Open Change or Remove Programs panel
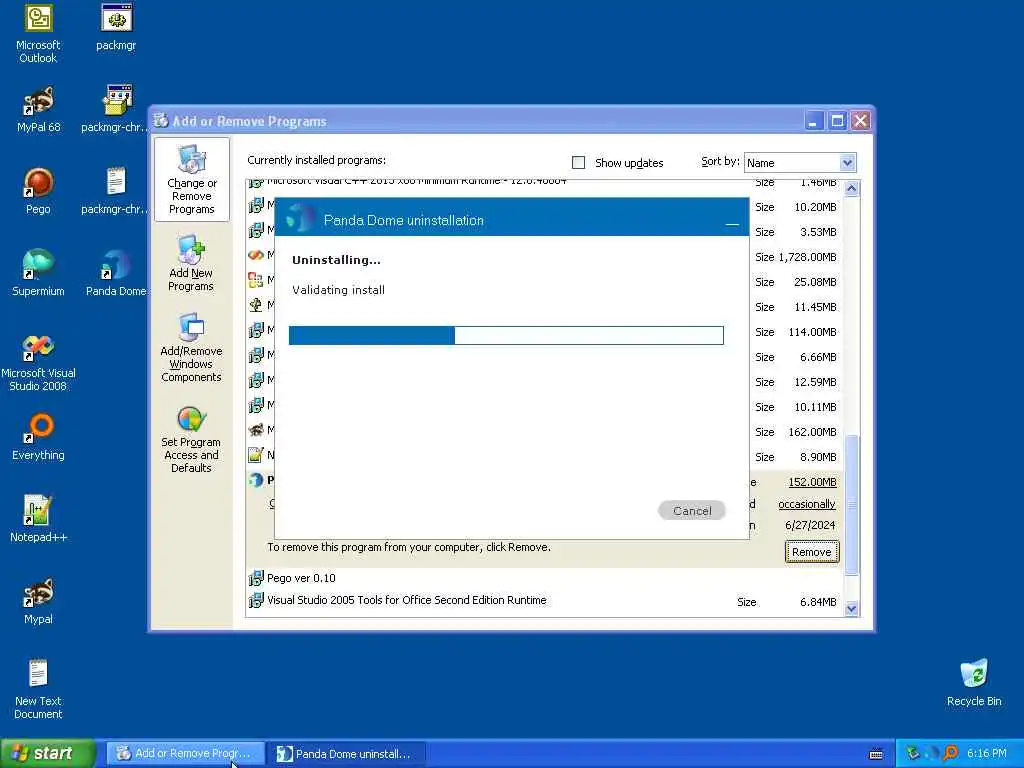1024x768 pixels. pyautogui.click(x=191, y=180)
